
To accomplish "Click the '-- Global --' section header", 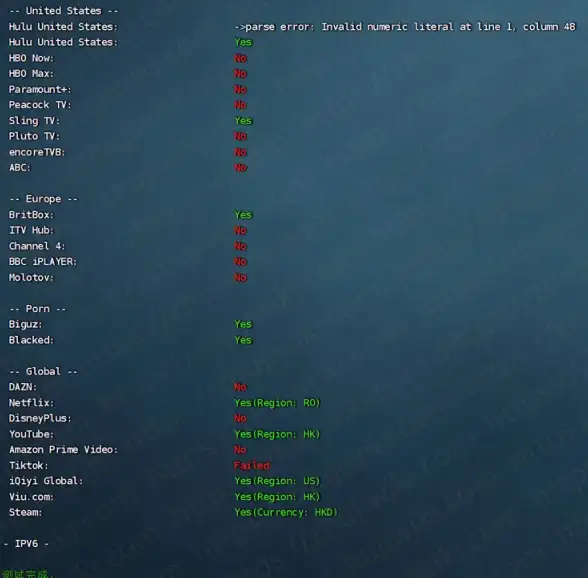I will (x=44, y=372).
